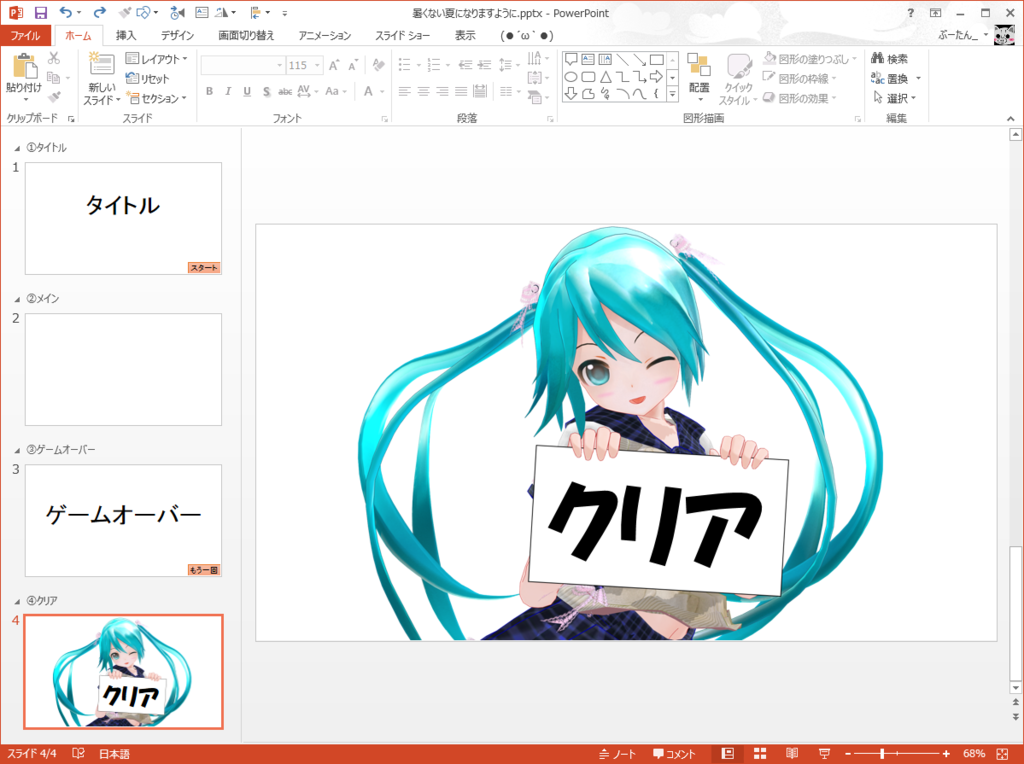This screenshot has width=1024, height=764.
Task: Click the Reset (リセット) button
Action: 148,78
